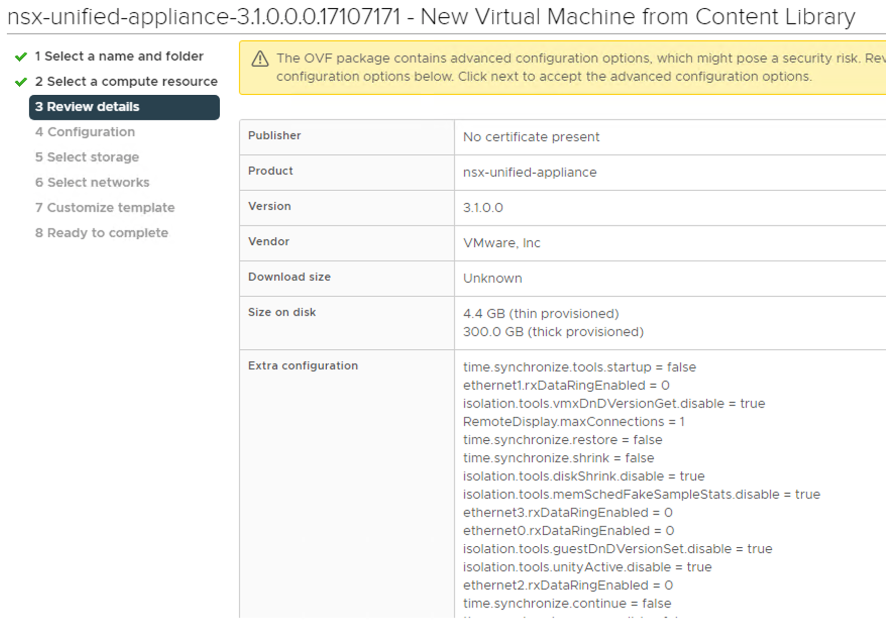Select 'isolation.tools.memSchedFakeSampleStats.disable = true' line
886x641 pixels.
click(641, 495)
